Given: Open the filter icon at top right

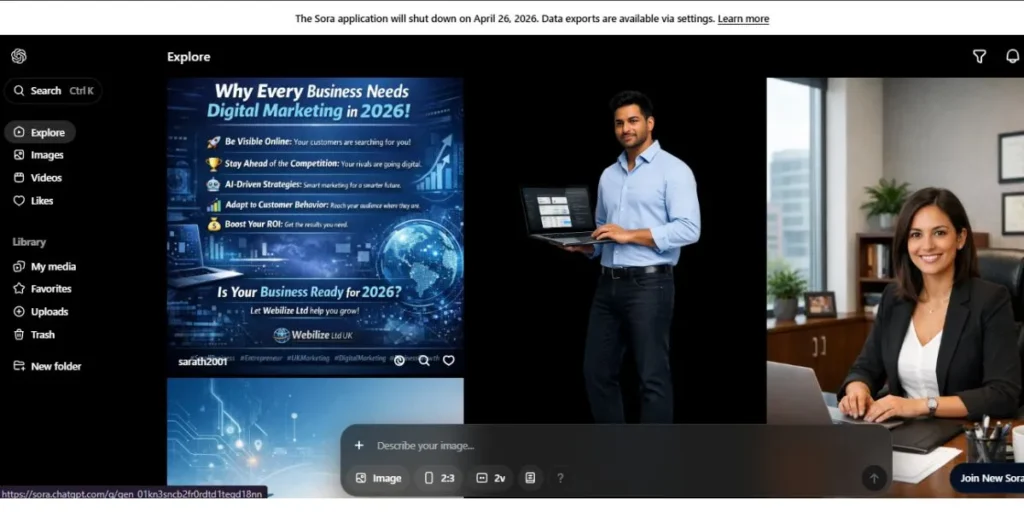Looking at the screenshot, I should (x=980, y=57).
